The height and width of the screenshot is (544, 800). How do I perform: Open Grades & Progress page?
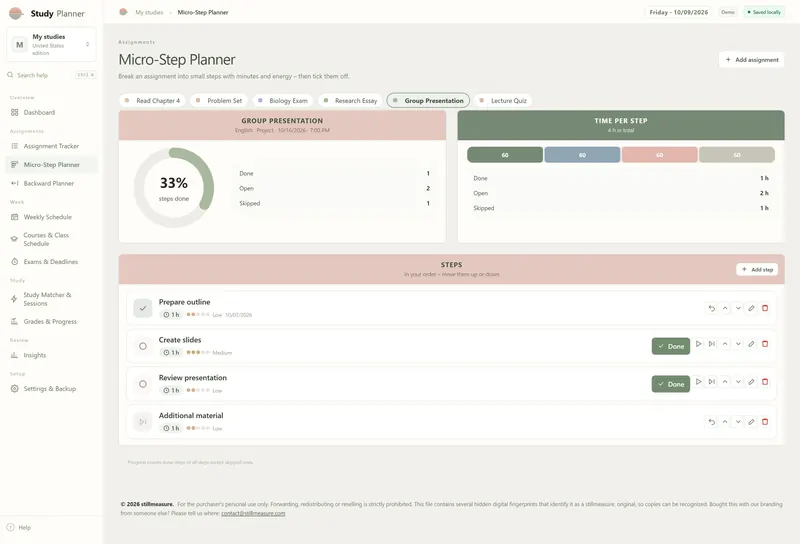[52, 322]
